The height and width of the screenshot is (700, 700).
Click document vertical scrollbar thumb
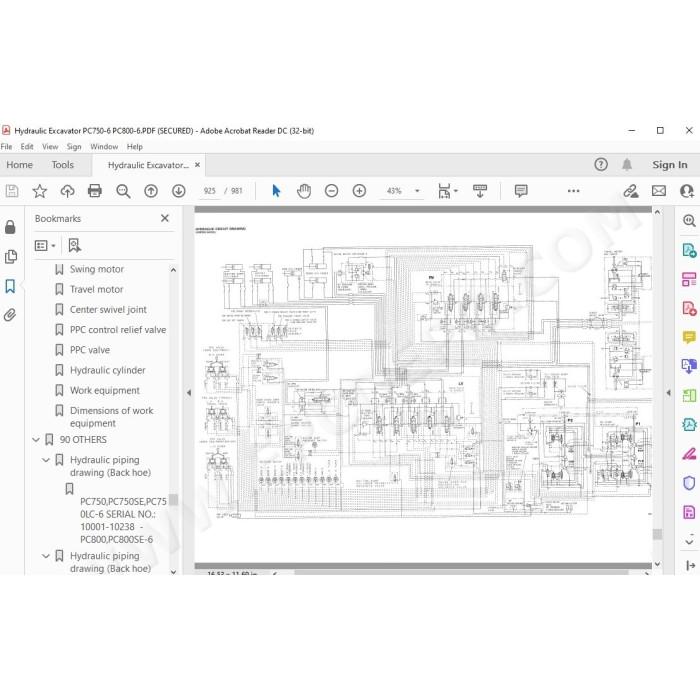[x=658, y=534]
